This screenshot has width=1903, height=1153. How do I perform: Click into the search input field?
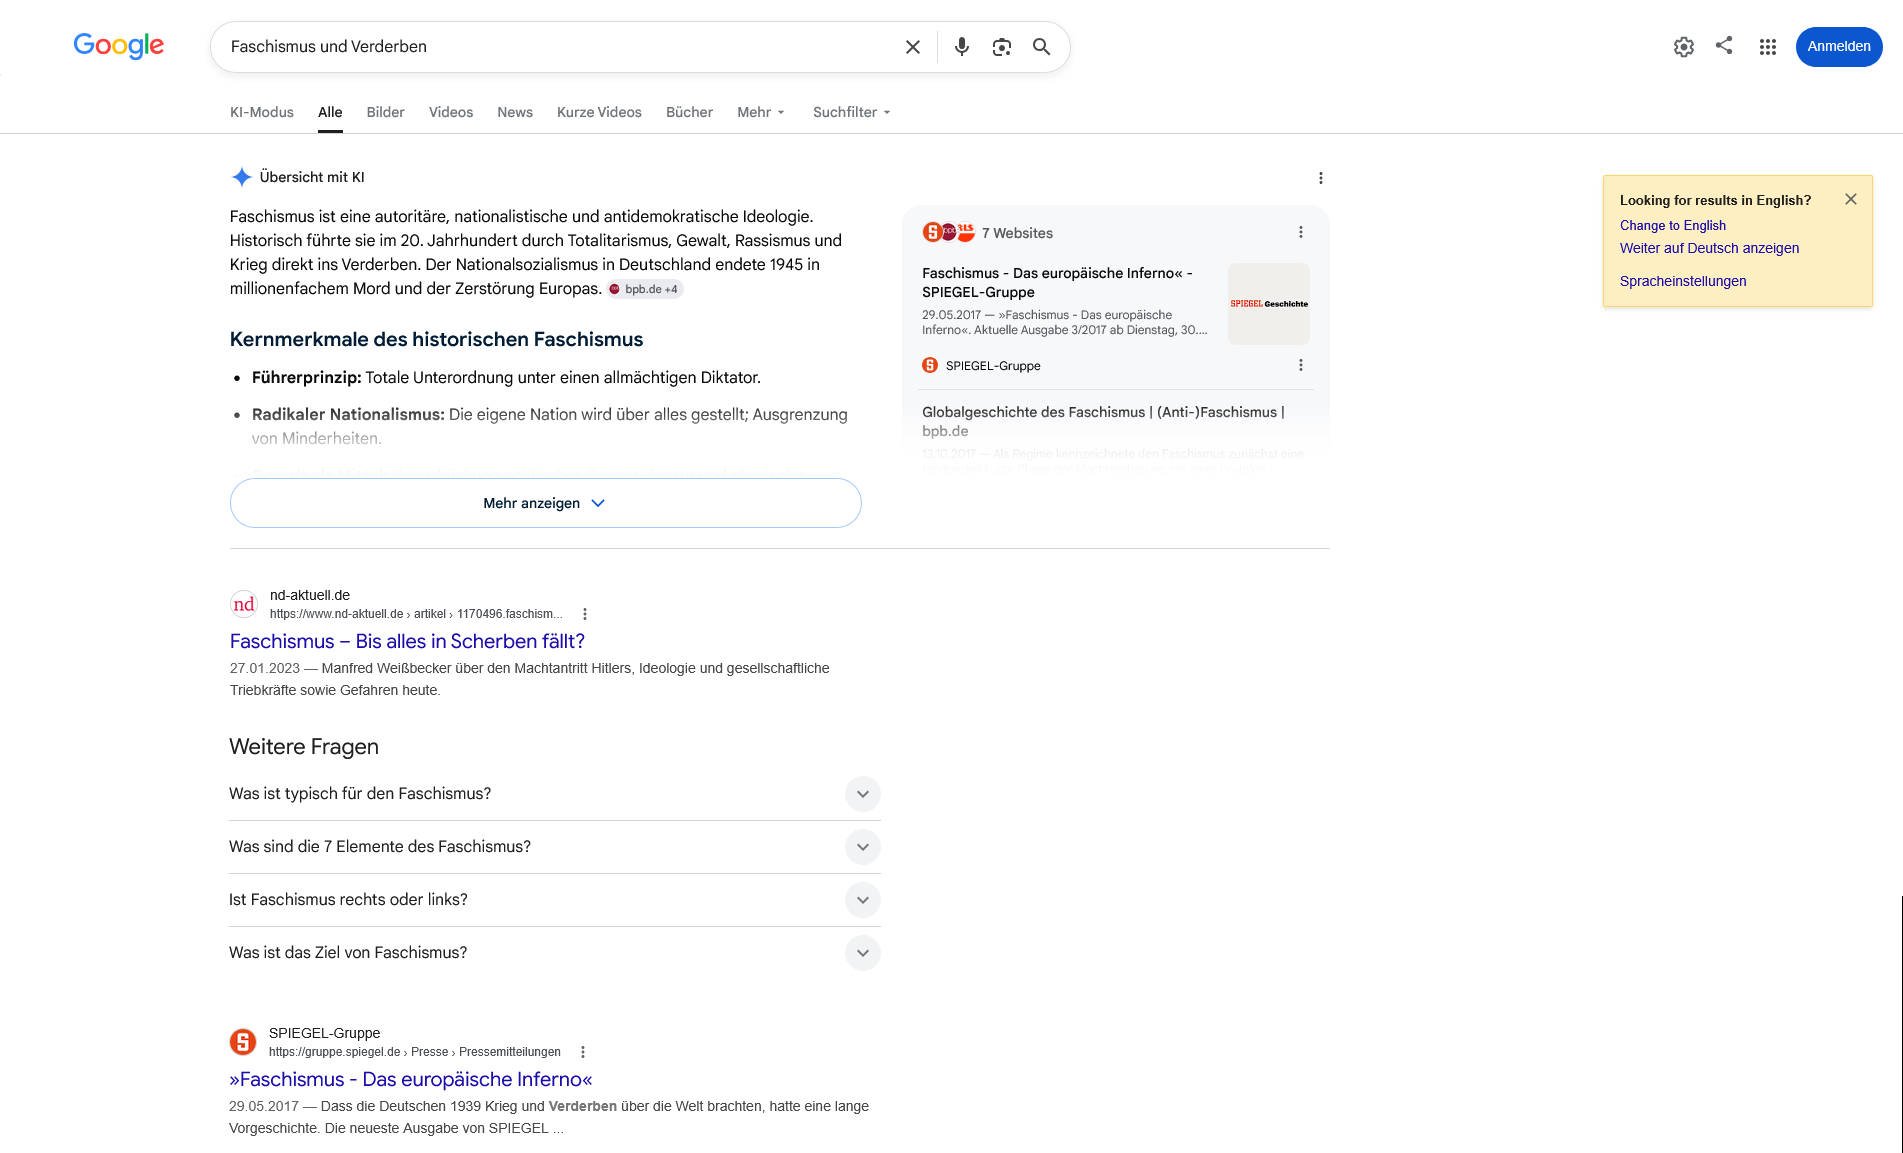(x=560, y=47)
